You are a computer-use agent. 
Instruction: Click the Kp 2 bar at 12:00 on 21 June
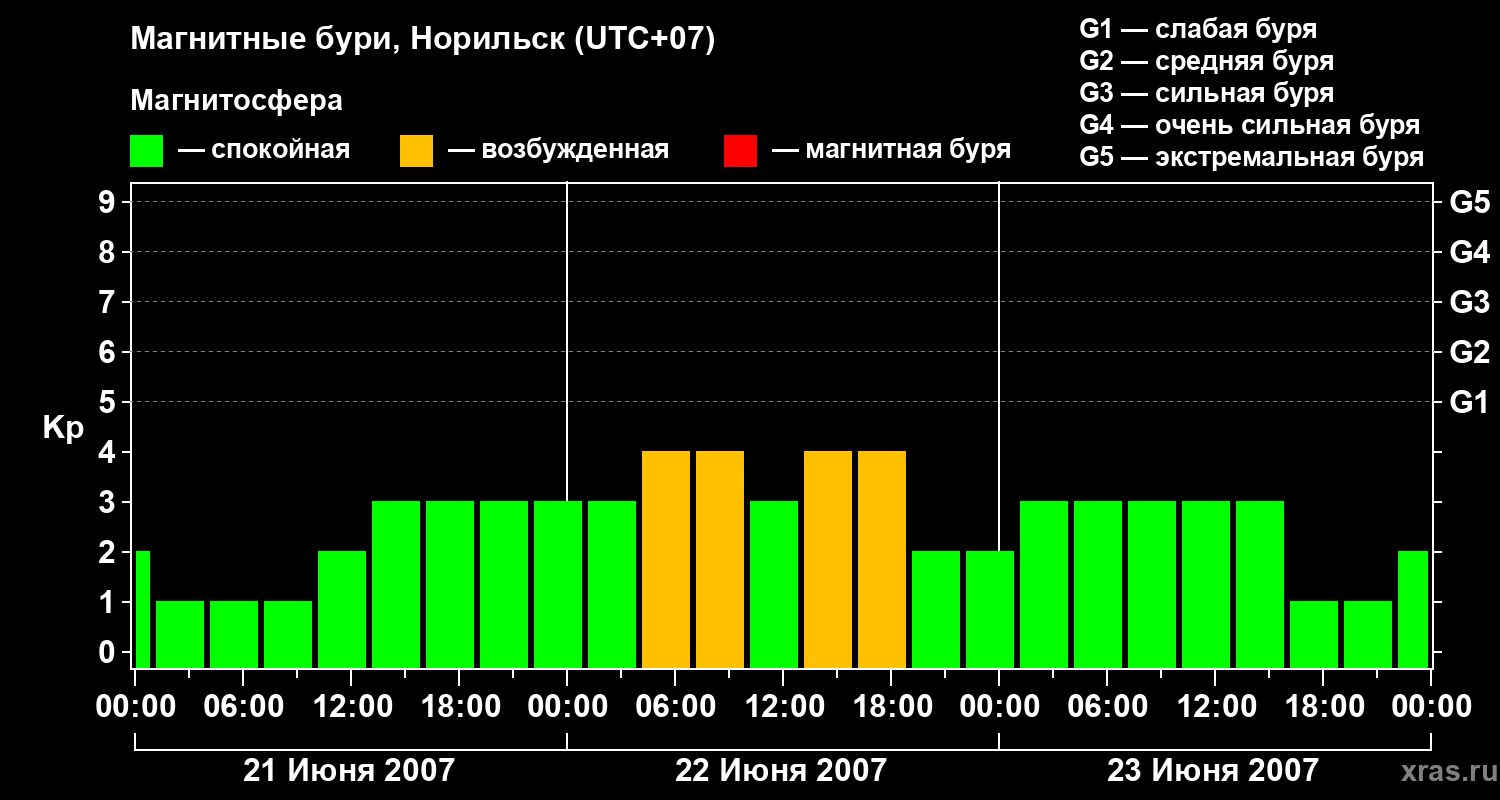point(342,610)
